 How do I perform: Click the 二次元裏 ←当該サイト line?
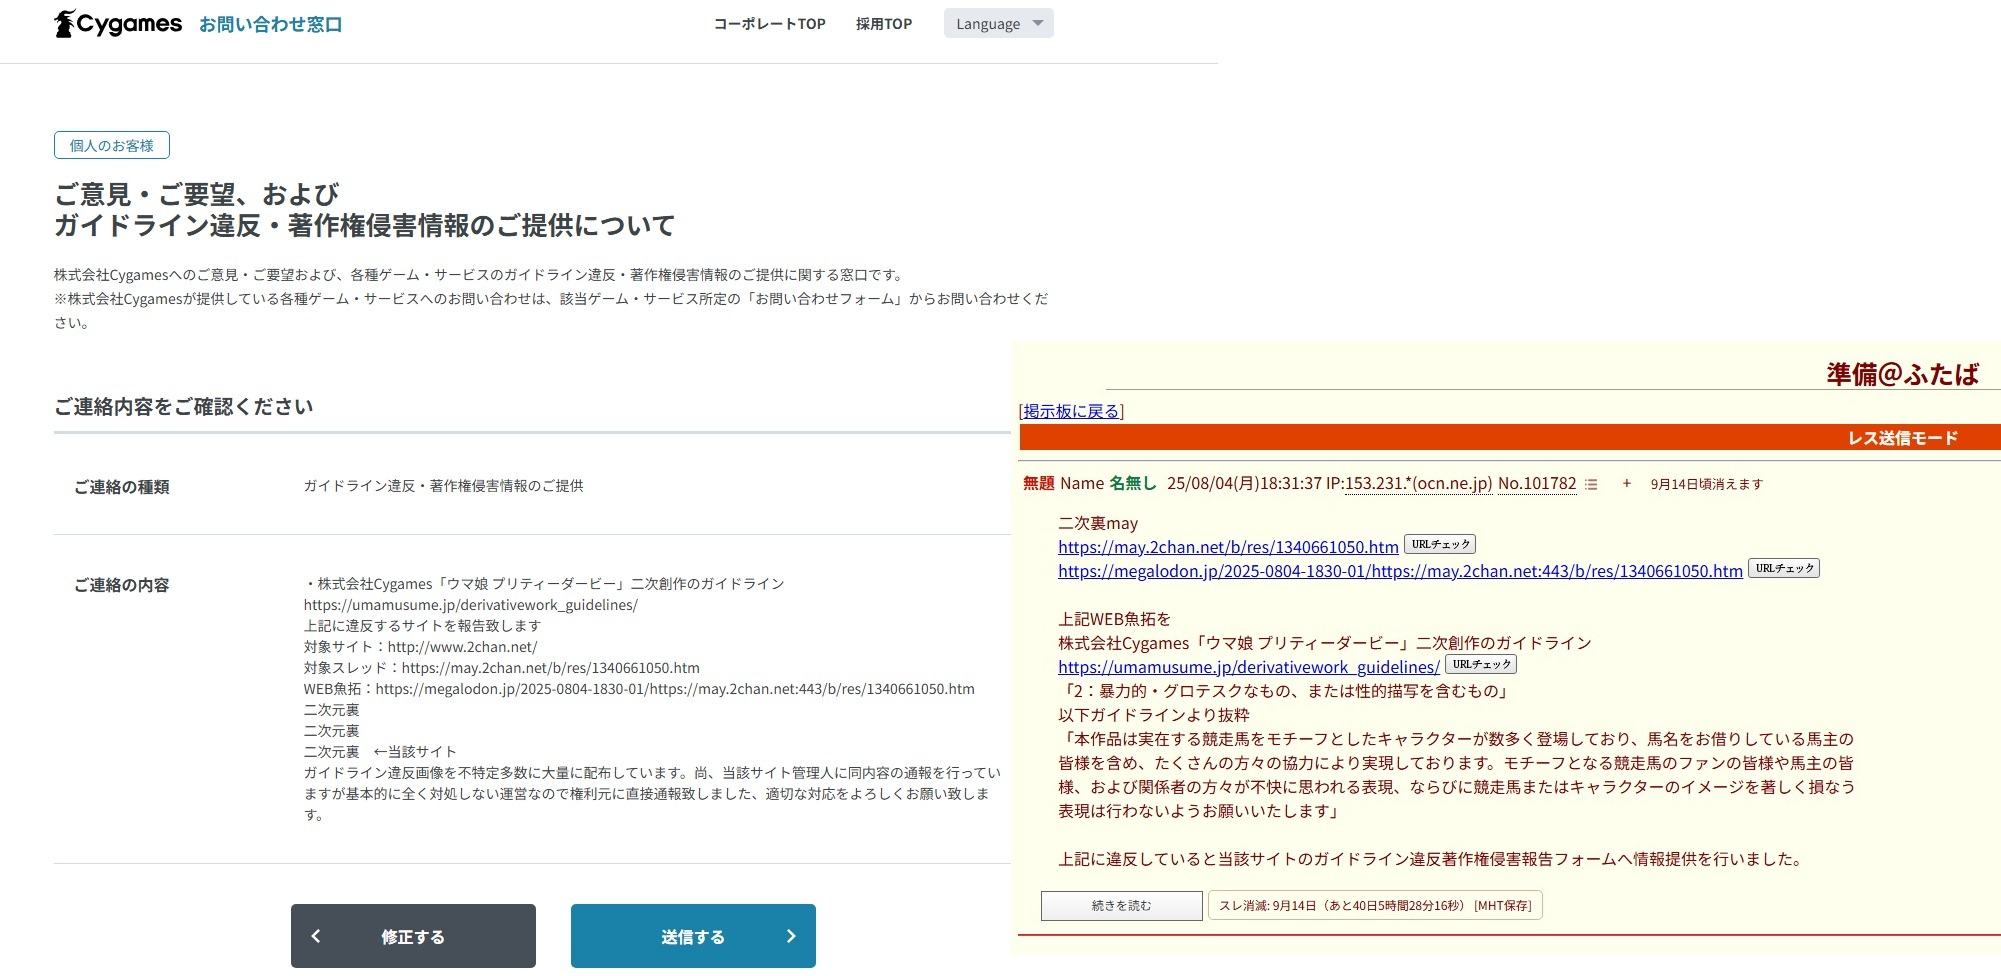[x=380, y=752]
